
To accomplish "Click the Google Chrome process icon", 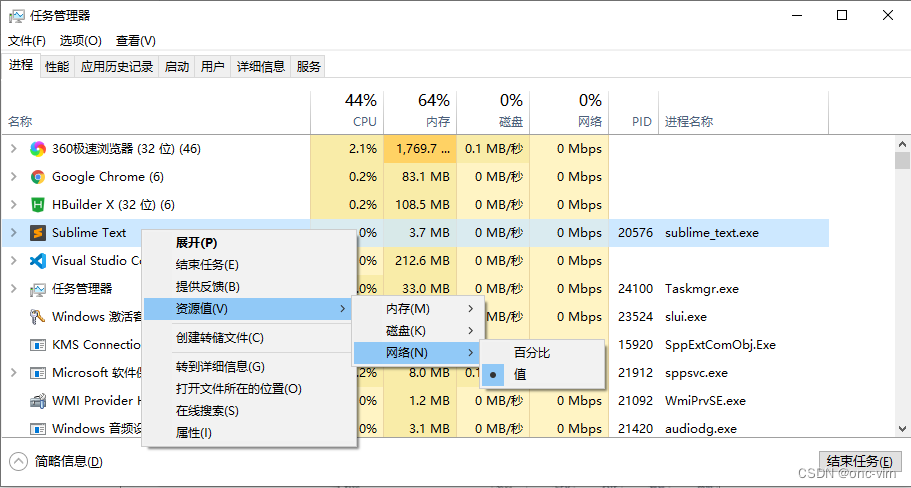I will pyautogui.click(x=38, y=177).
